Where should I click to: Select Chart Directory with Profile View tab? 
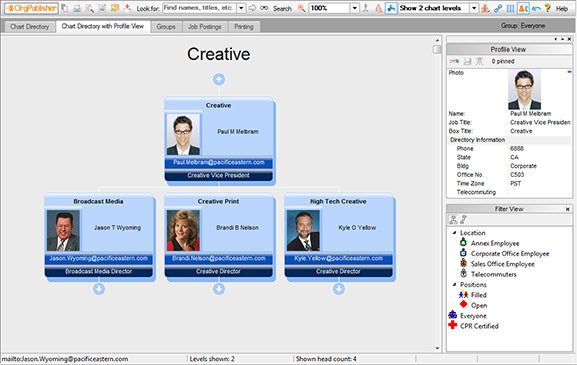103,26
